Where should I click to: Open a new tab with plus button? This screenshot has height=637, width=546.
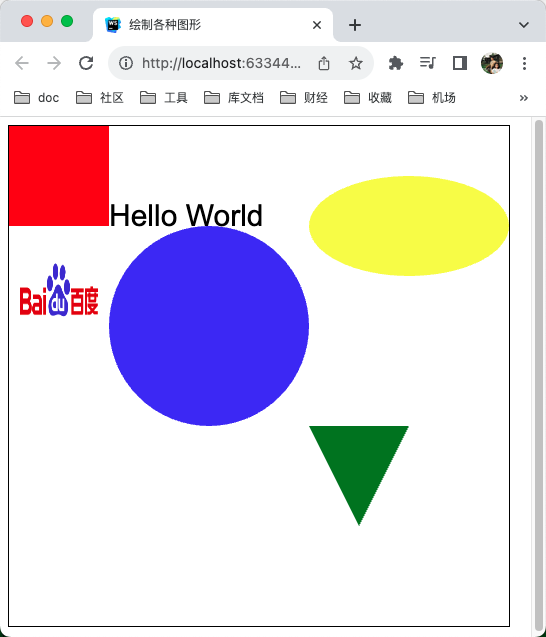(355, 25)
